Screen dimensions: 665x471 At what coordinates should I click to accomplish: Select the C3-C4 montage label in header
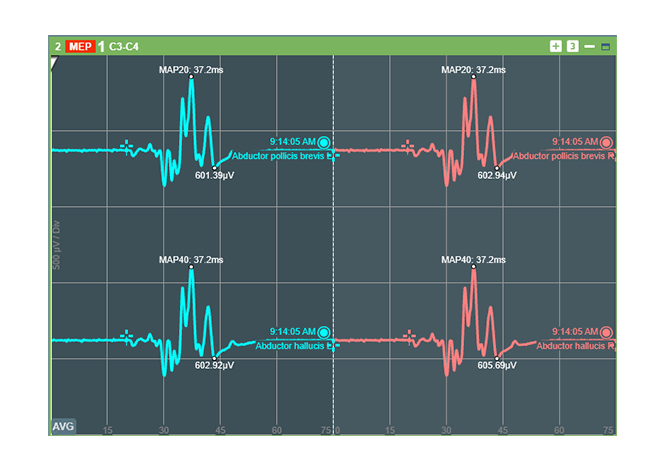125,46
